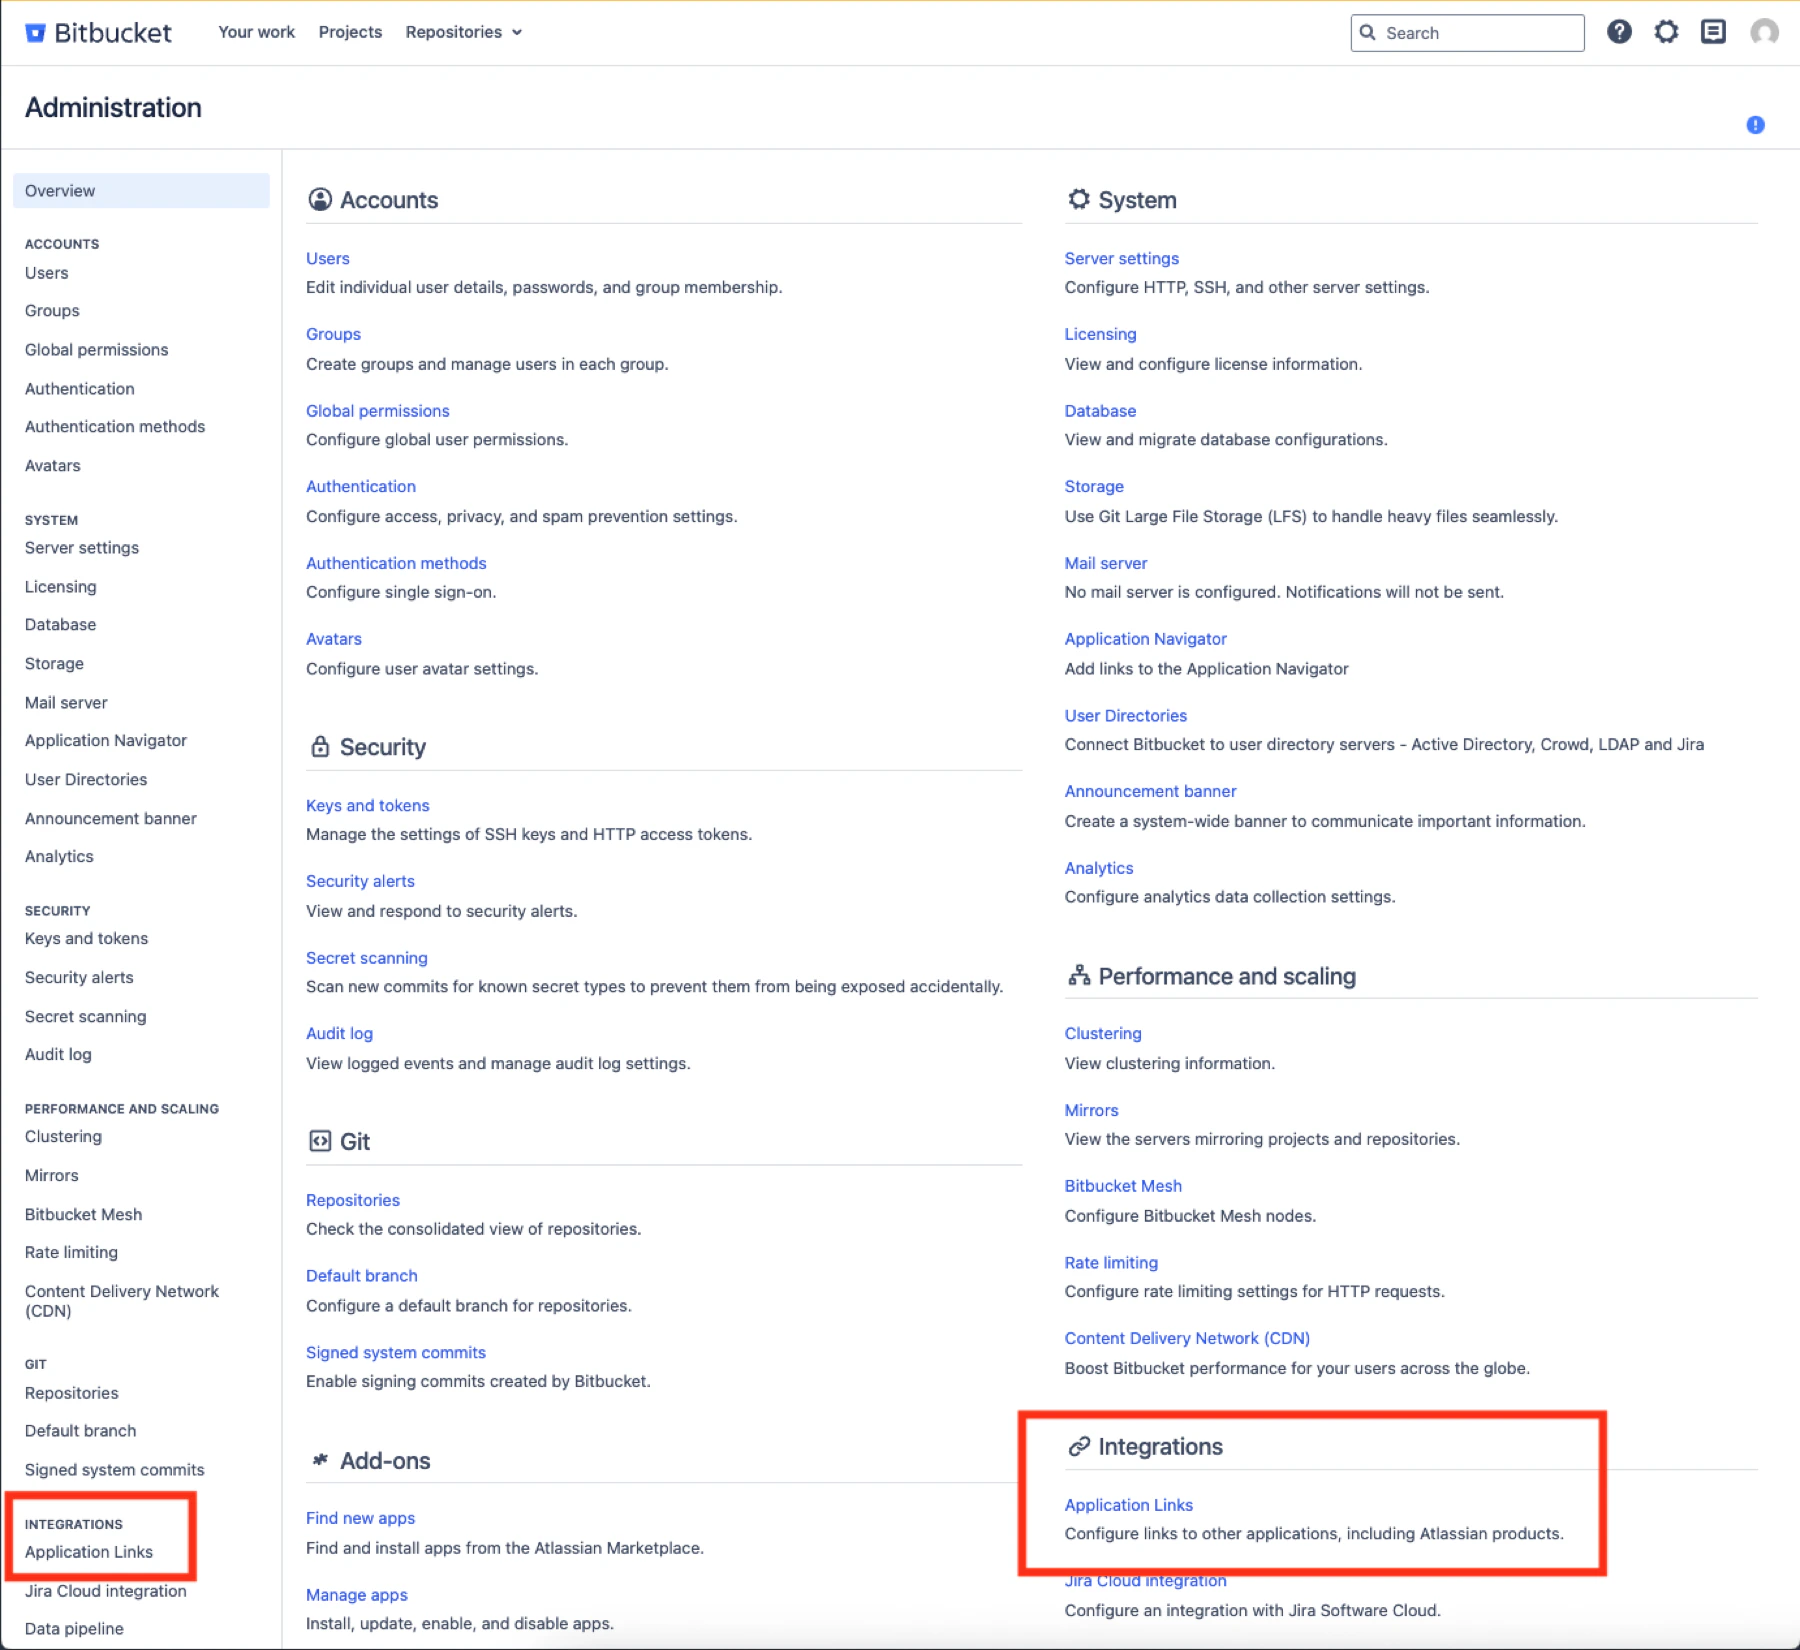Select Content Delivery Network (CDN) in sidebar
1800x1650 pixels.
click(x=121, y=1301)
